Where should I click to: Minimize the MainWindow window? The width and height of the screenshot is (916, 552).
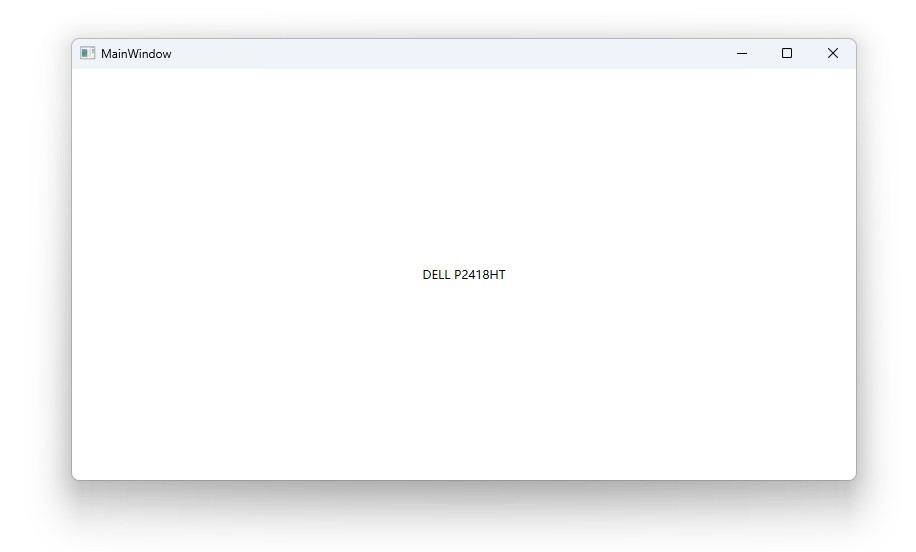[x=742, y=53]
